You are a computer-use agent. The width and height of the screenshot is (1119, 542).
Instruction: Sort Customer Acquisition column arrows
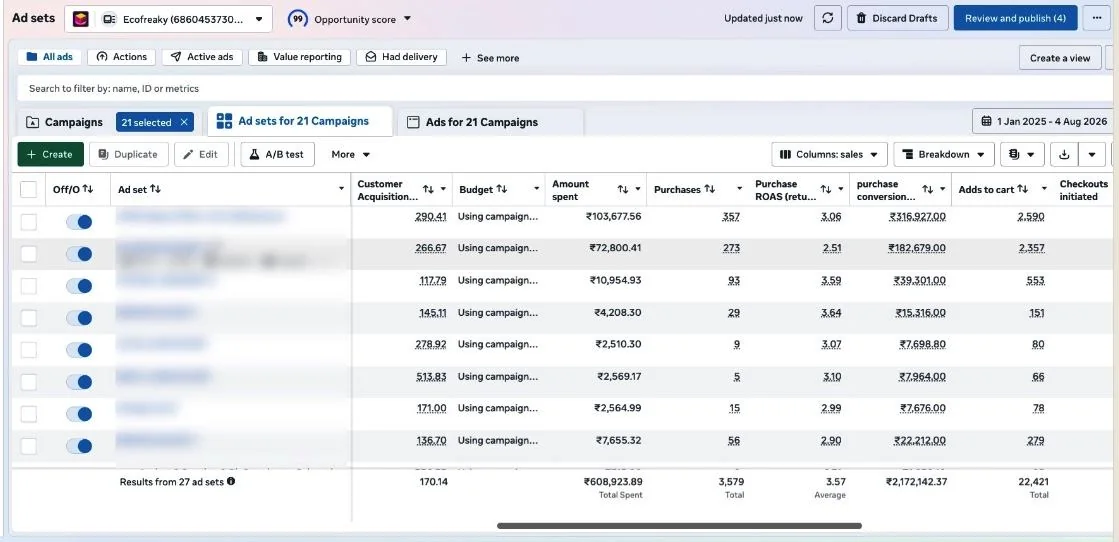point(428,189)
